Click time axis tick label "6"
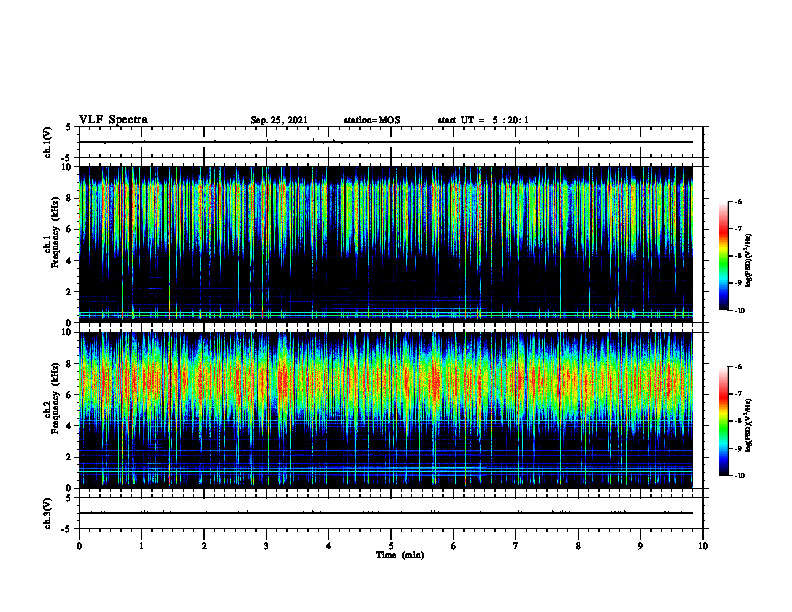792x612 pixels. pyautogui.click(x=454, y=546)
